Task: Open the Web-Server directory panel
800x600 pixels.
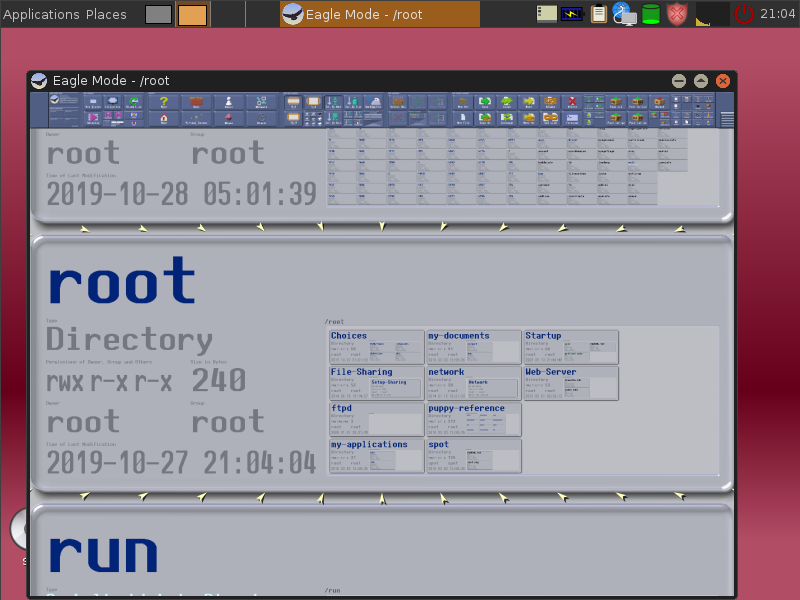Action: (571, 383)
